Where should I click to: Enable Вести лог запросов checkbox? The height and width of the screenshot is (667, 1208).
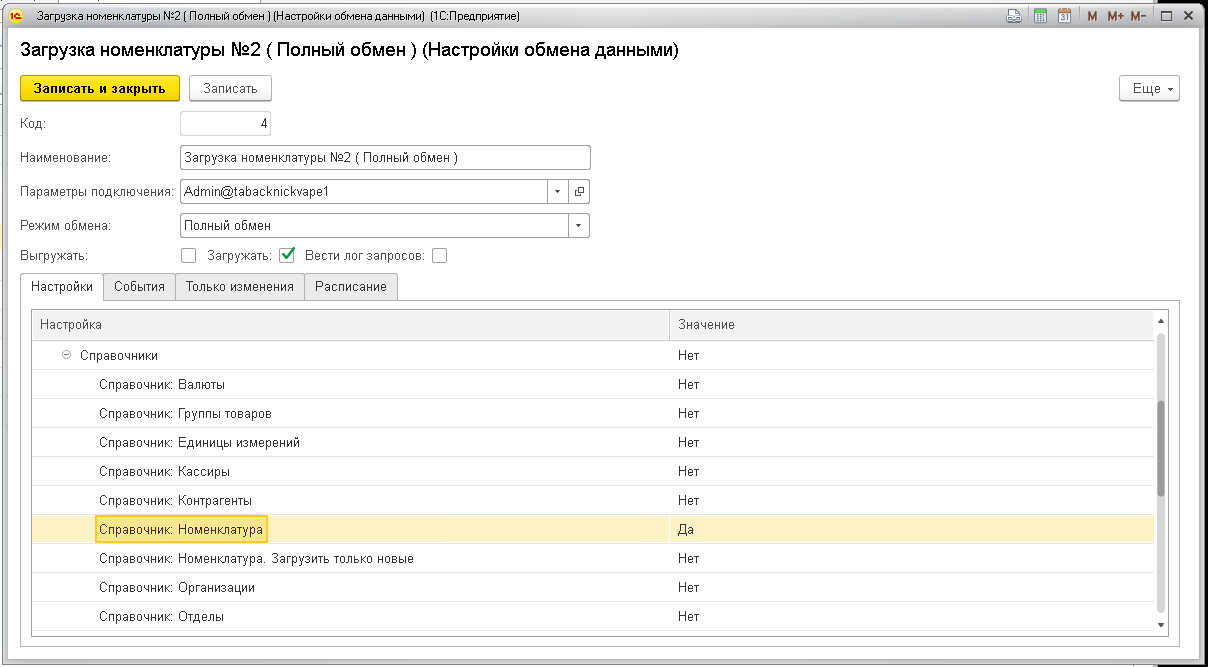439,255
